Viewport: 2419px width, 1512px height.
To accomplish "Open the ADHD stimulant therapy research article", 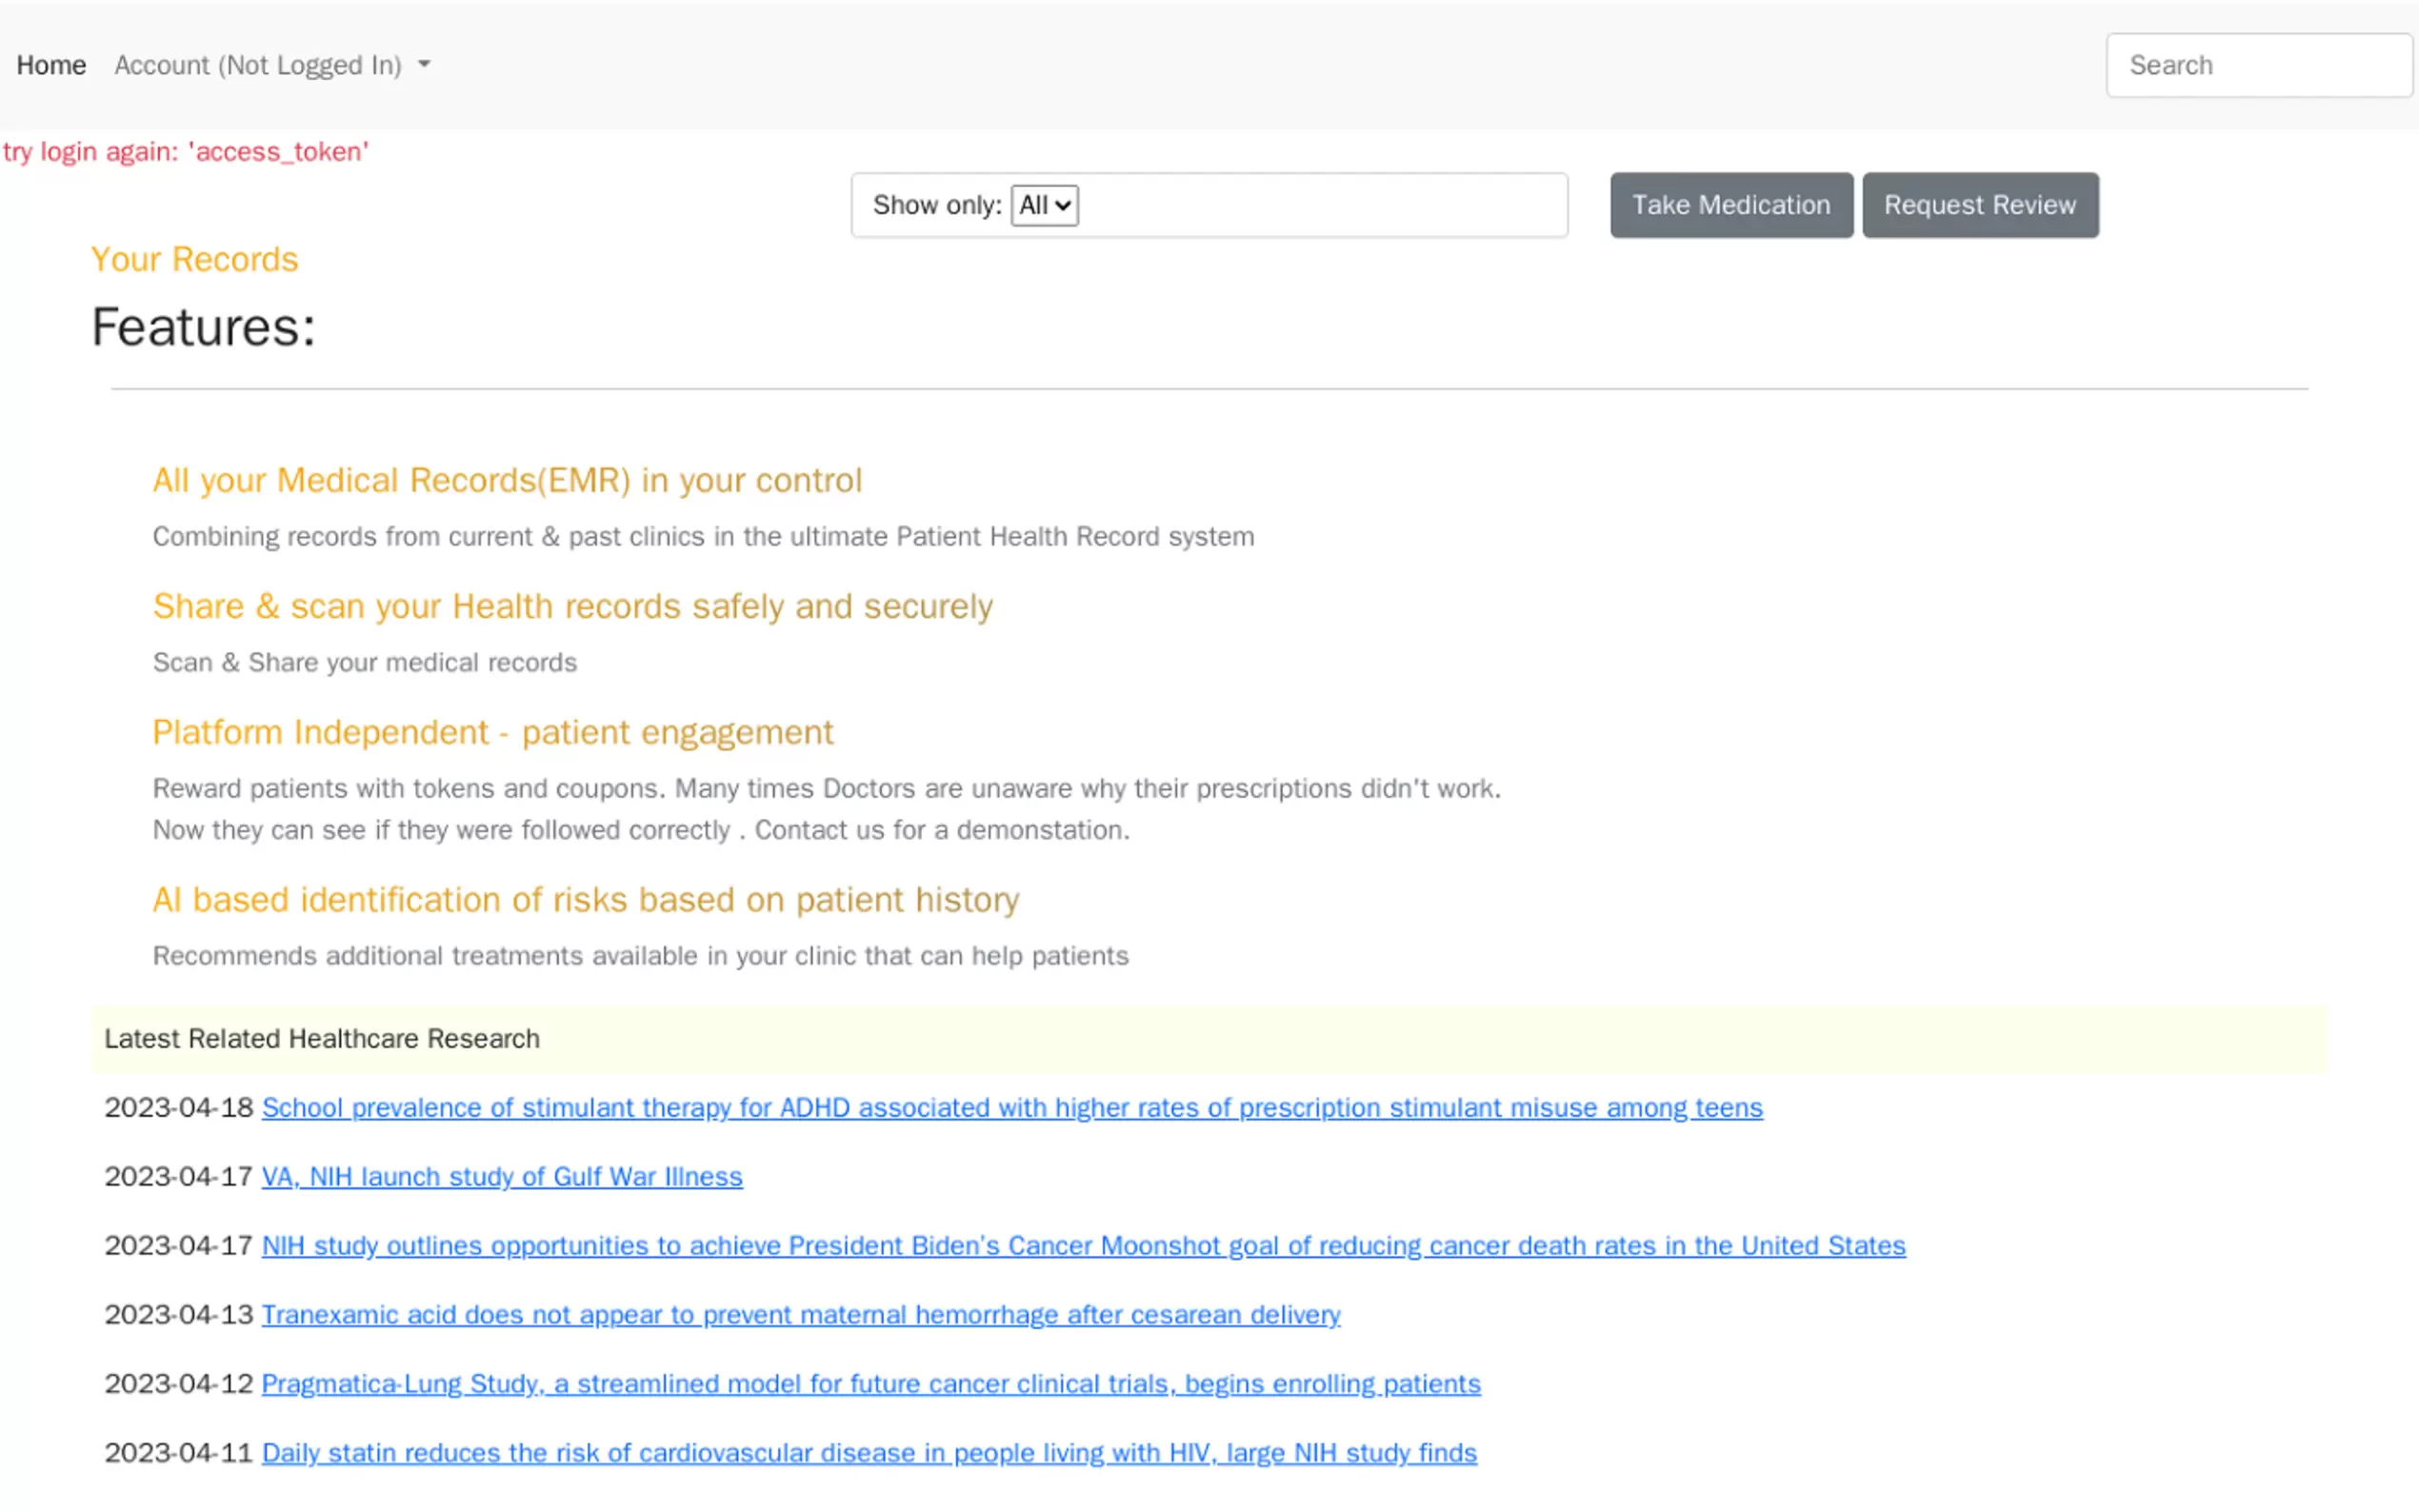I will click(x=1011, y=1107).
